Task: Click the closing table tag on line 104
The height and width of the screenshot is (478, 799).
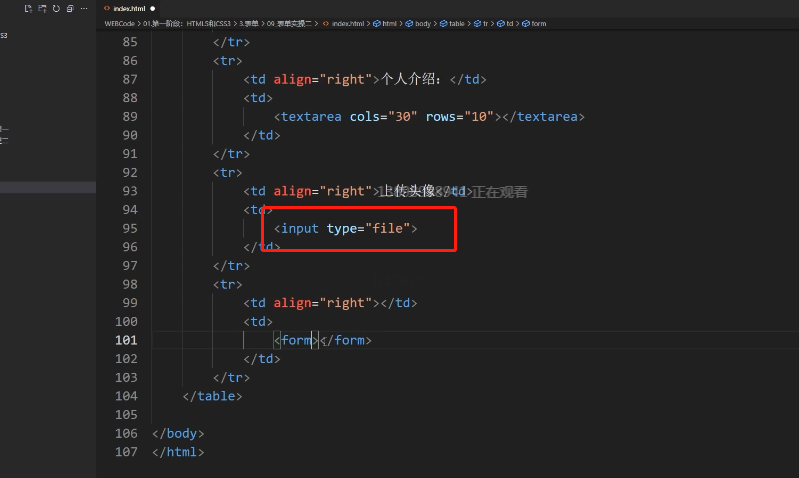Action: [212, 396]
